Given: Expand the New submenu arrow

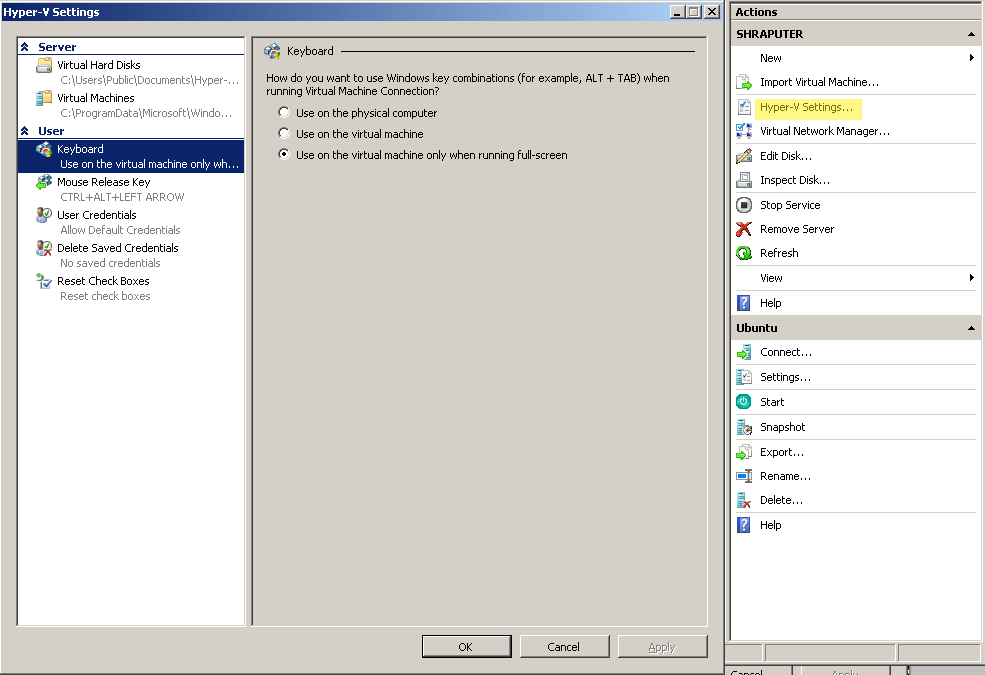Looking at the screenshot, I should (x=972, y=58).
